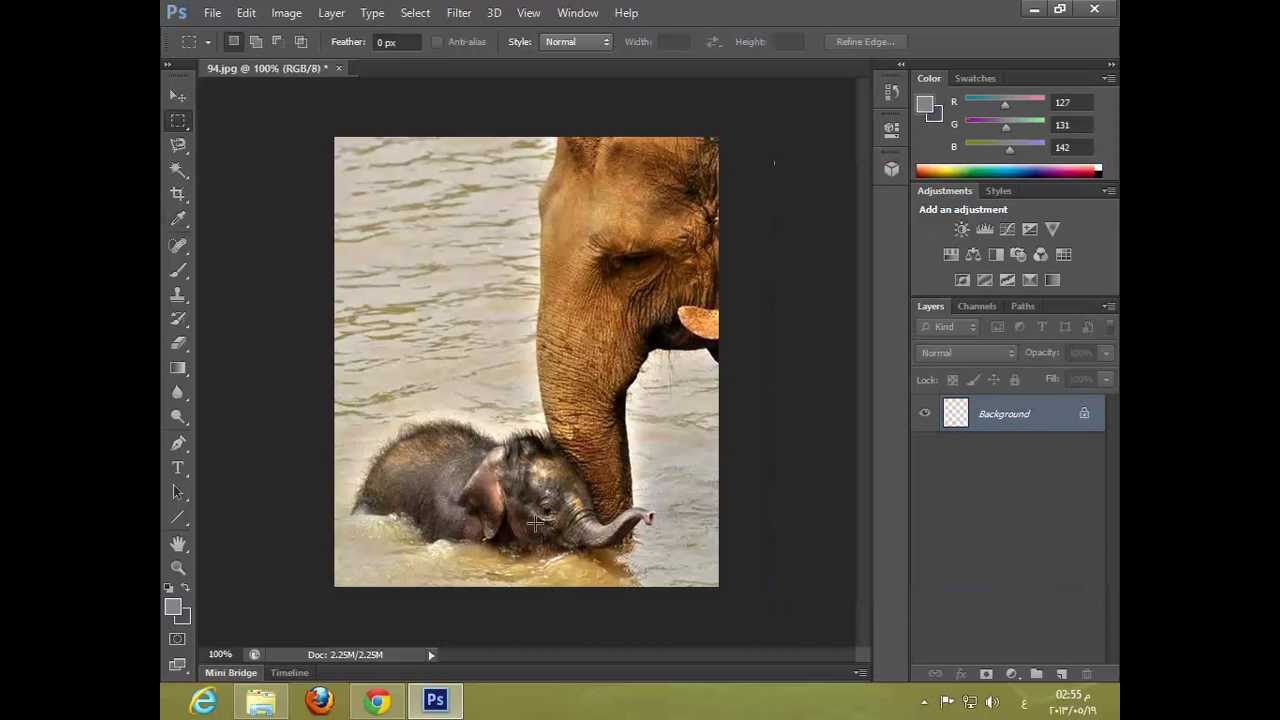Viewport: 1280px width, 720px height.
Task: Select the Healing Brush tool
Action: click(178, 245)
